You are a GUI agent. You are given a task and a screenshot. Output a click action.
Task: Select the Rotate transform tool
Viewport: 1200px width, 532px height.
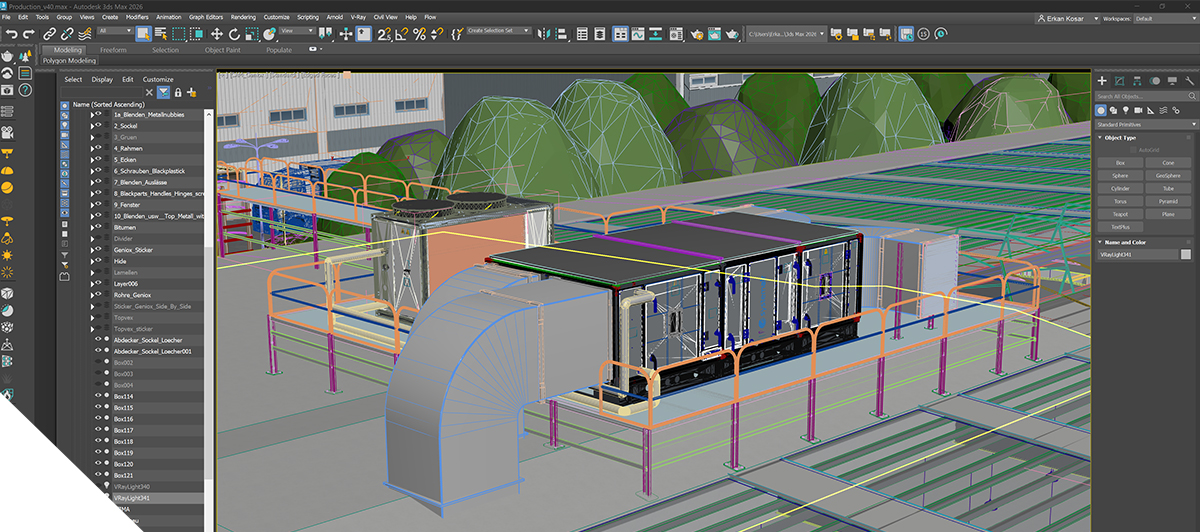(x=236, y=33)
